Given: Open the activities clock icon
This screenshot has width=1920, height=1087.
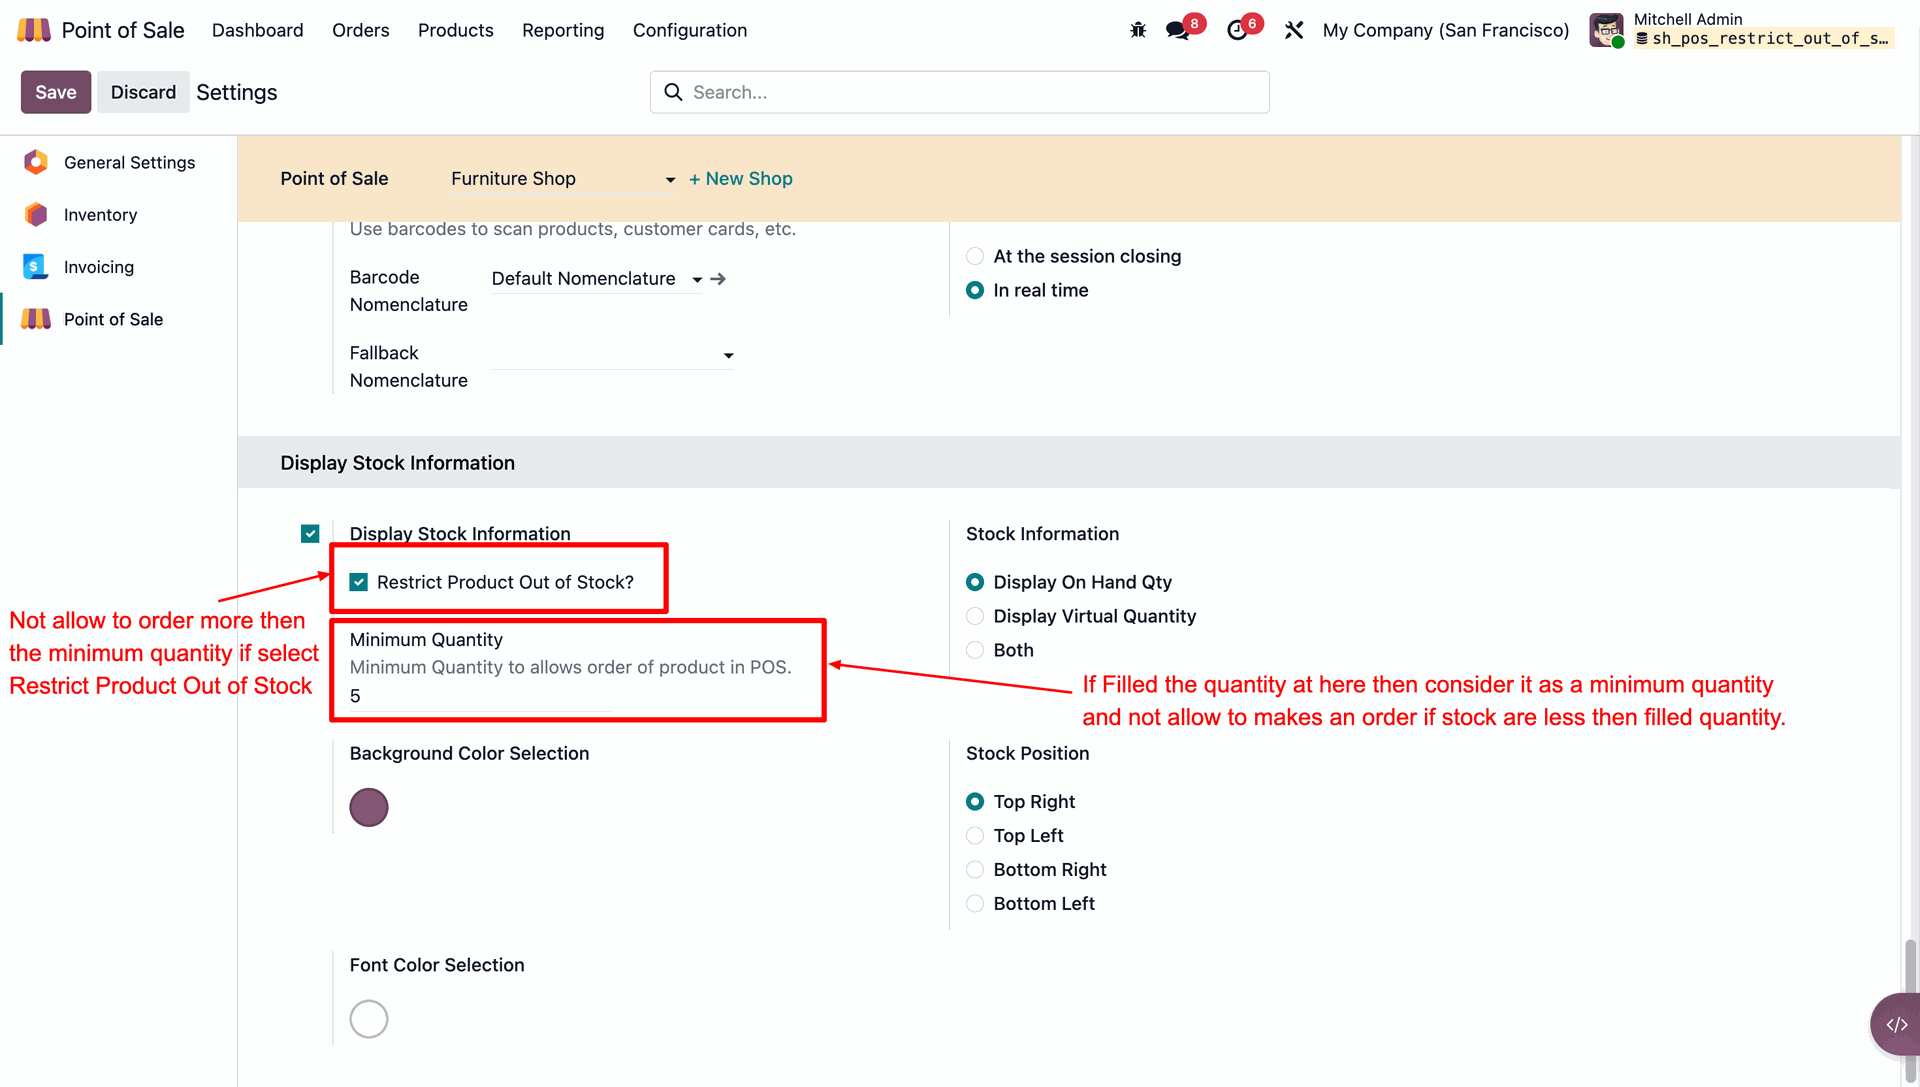Looking at the screenshot, I should coord(1237,31).
